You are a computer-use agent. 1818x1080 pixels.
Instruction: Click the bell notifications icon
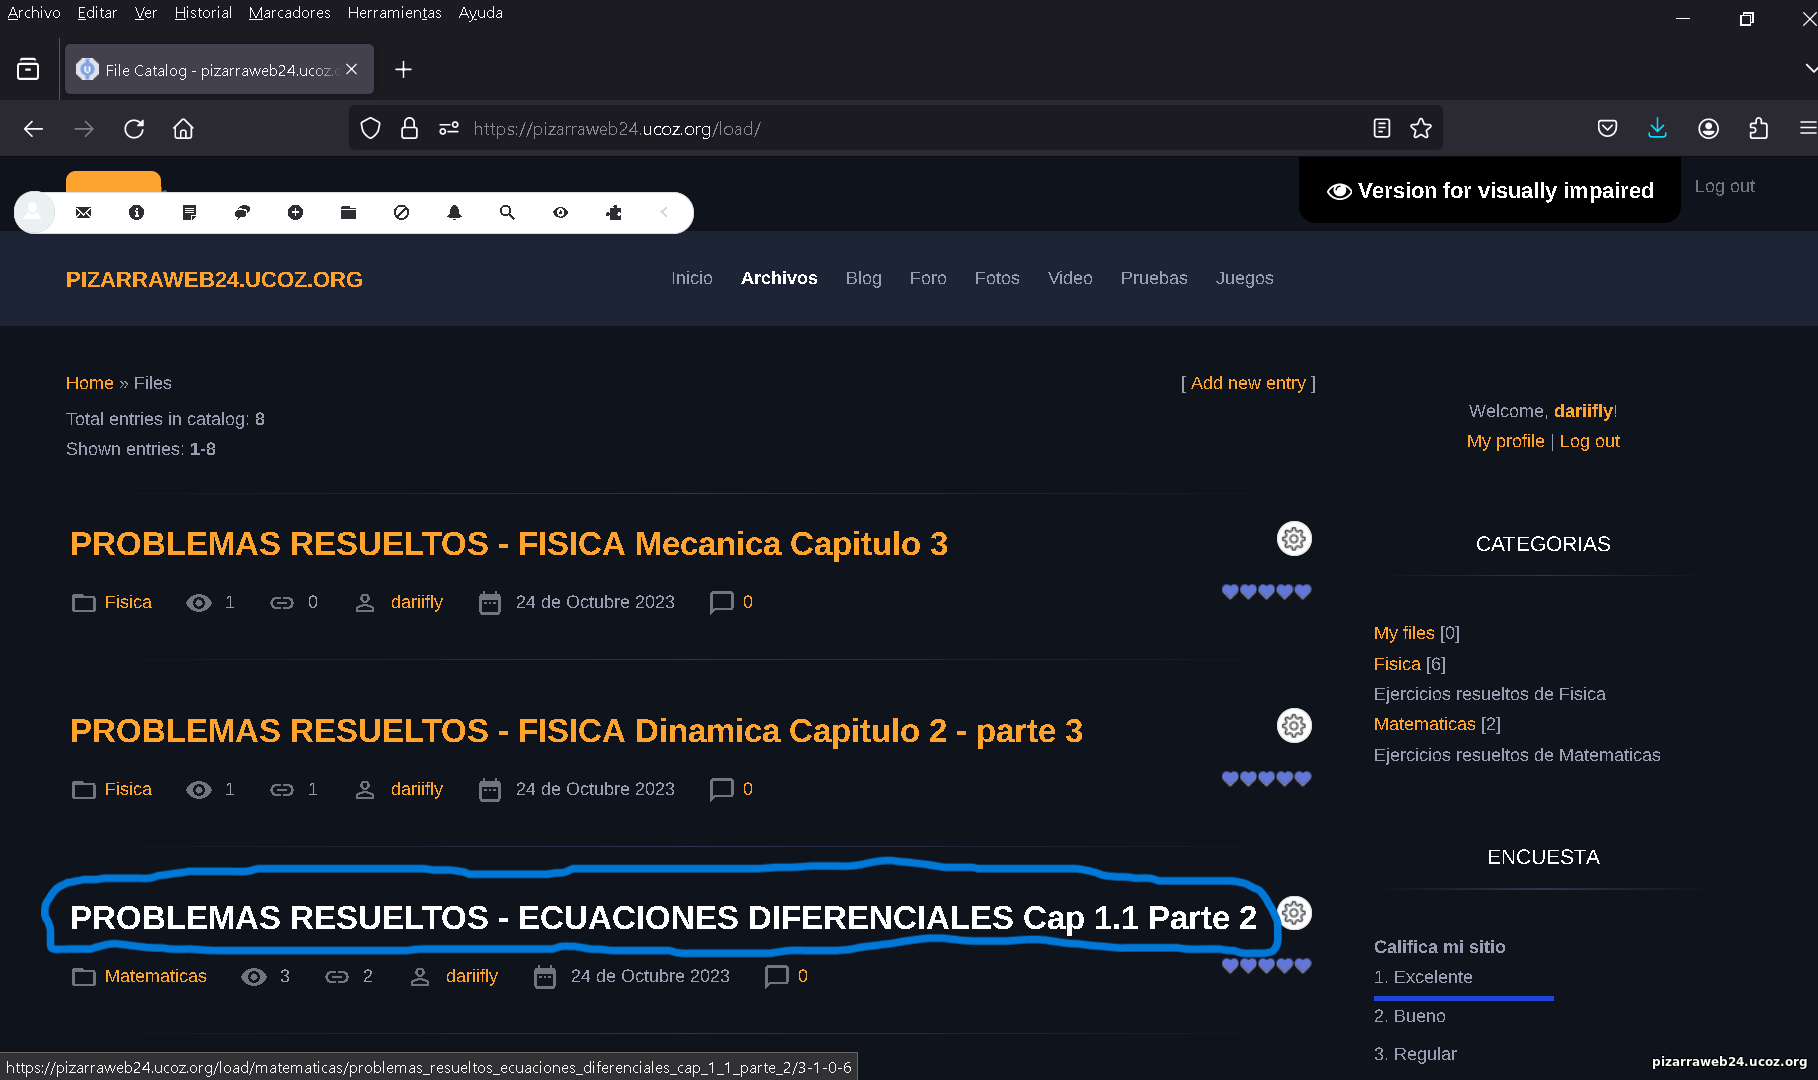click(x=454, y=213)
